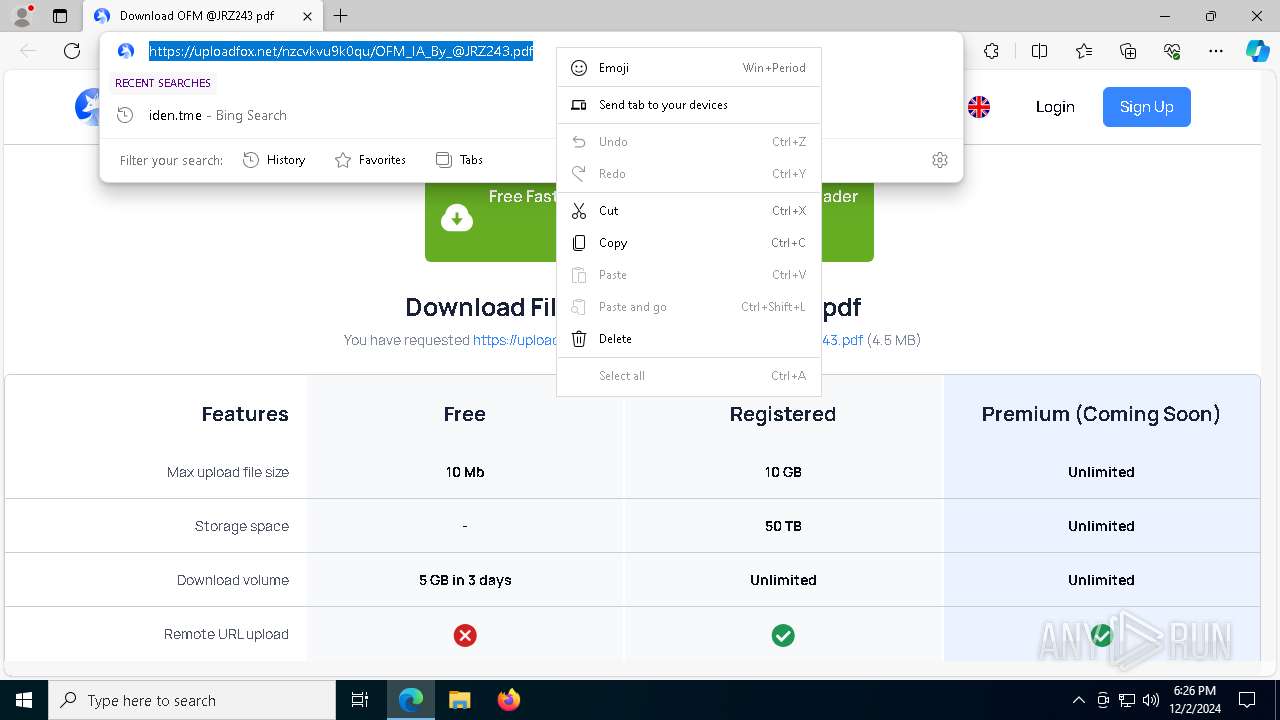
Task: Click the taskbar search box
Action: pos(192,700)
